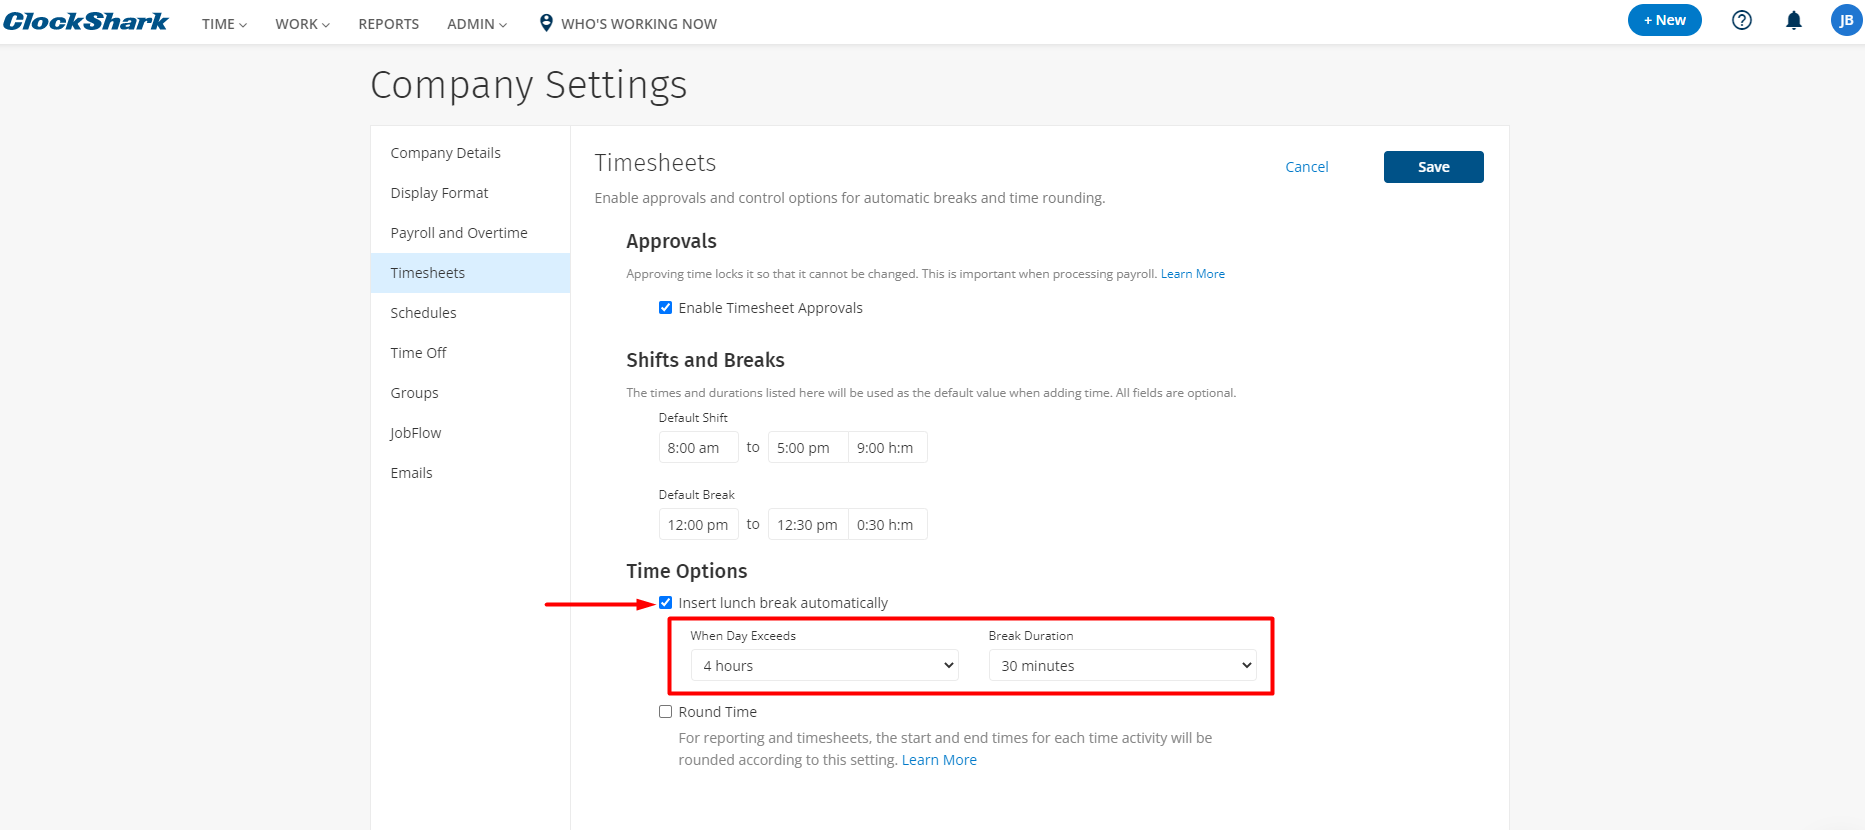Open JobFlow settings
The width and height of the screenshot is (1865, 830).
(470, 433)
